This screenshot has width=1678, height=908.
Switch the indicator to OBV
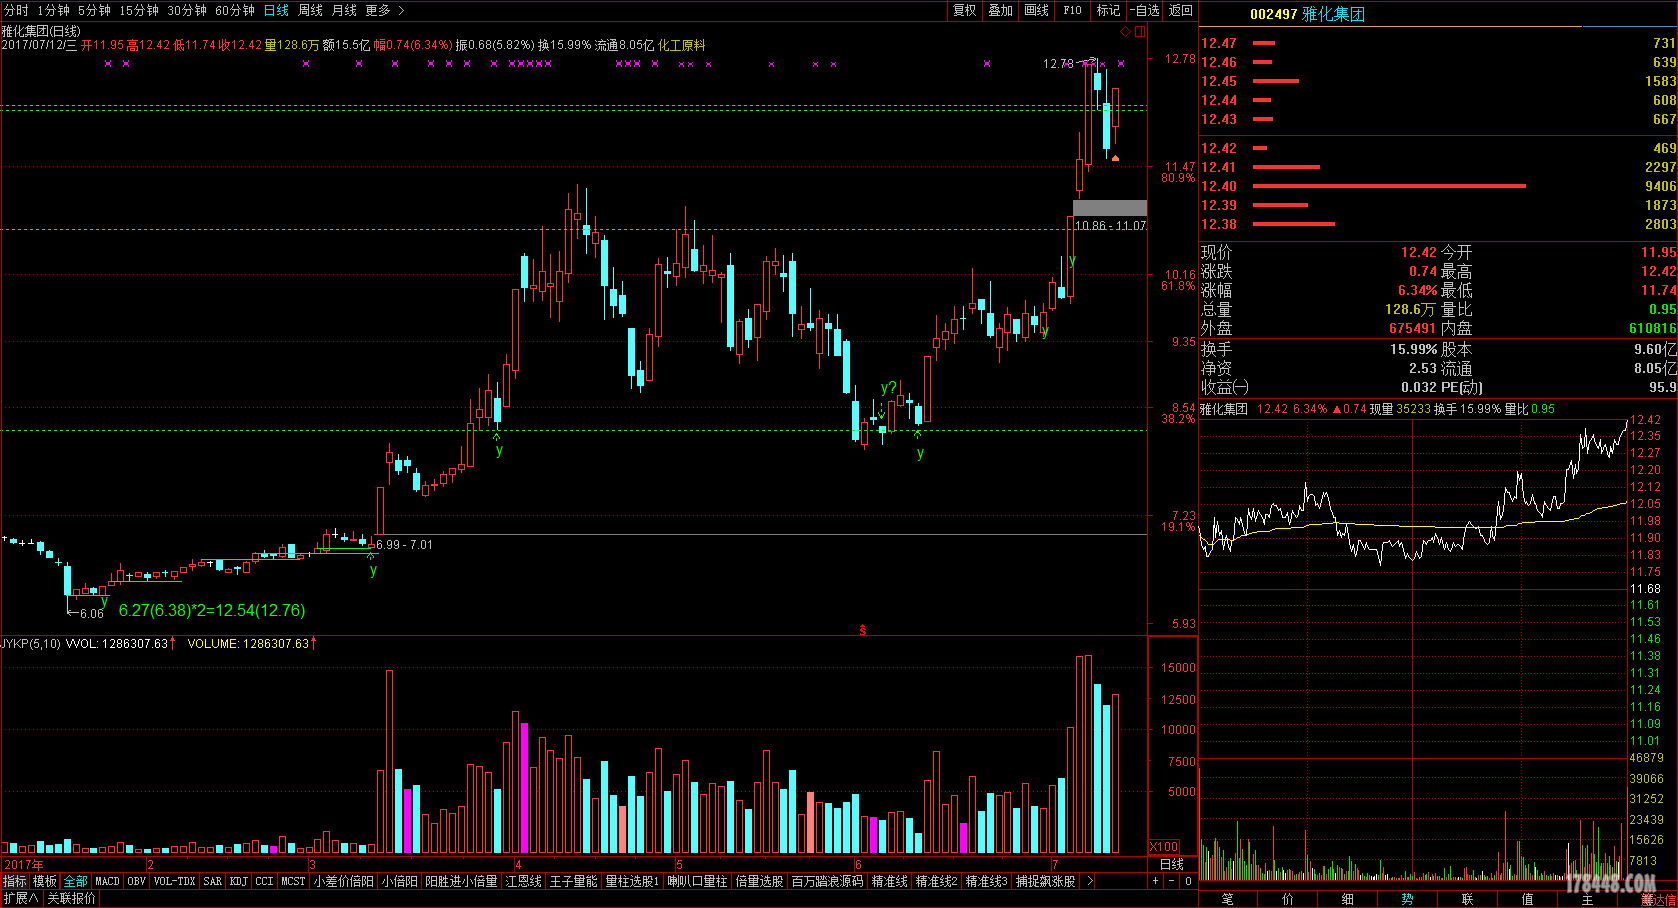tap(137, 881)
